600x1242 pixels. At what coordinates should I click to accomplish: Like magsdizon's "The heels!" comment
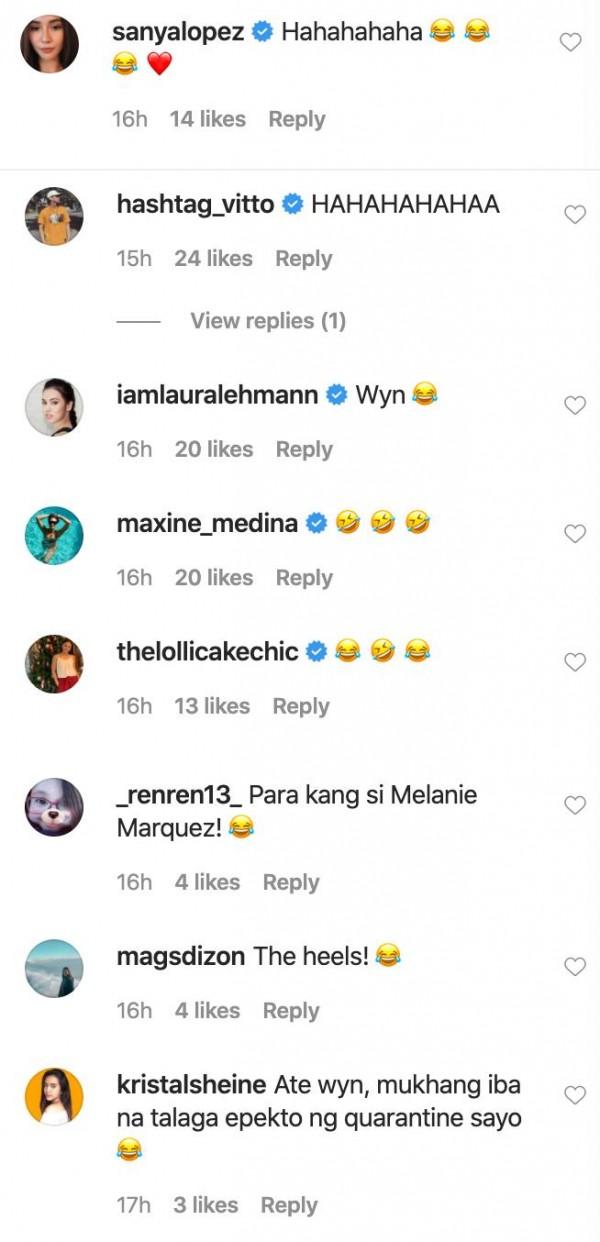click(574, 967)
